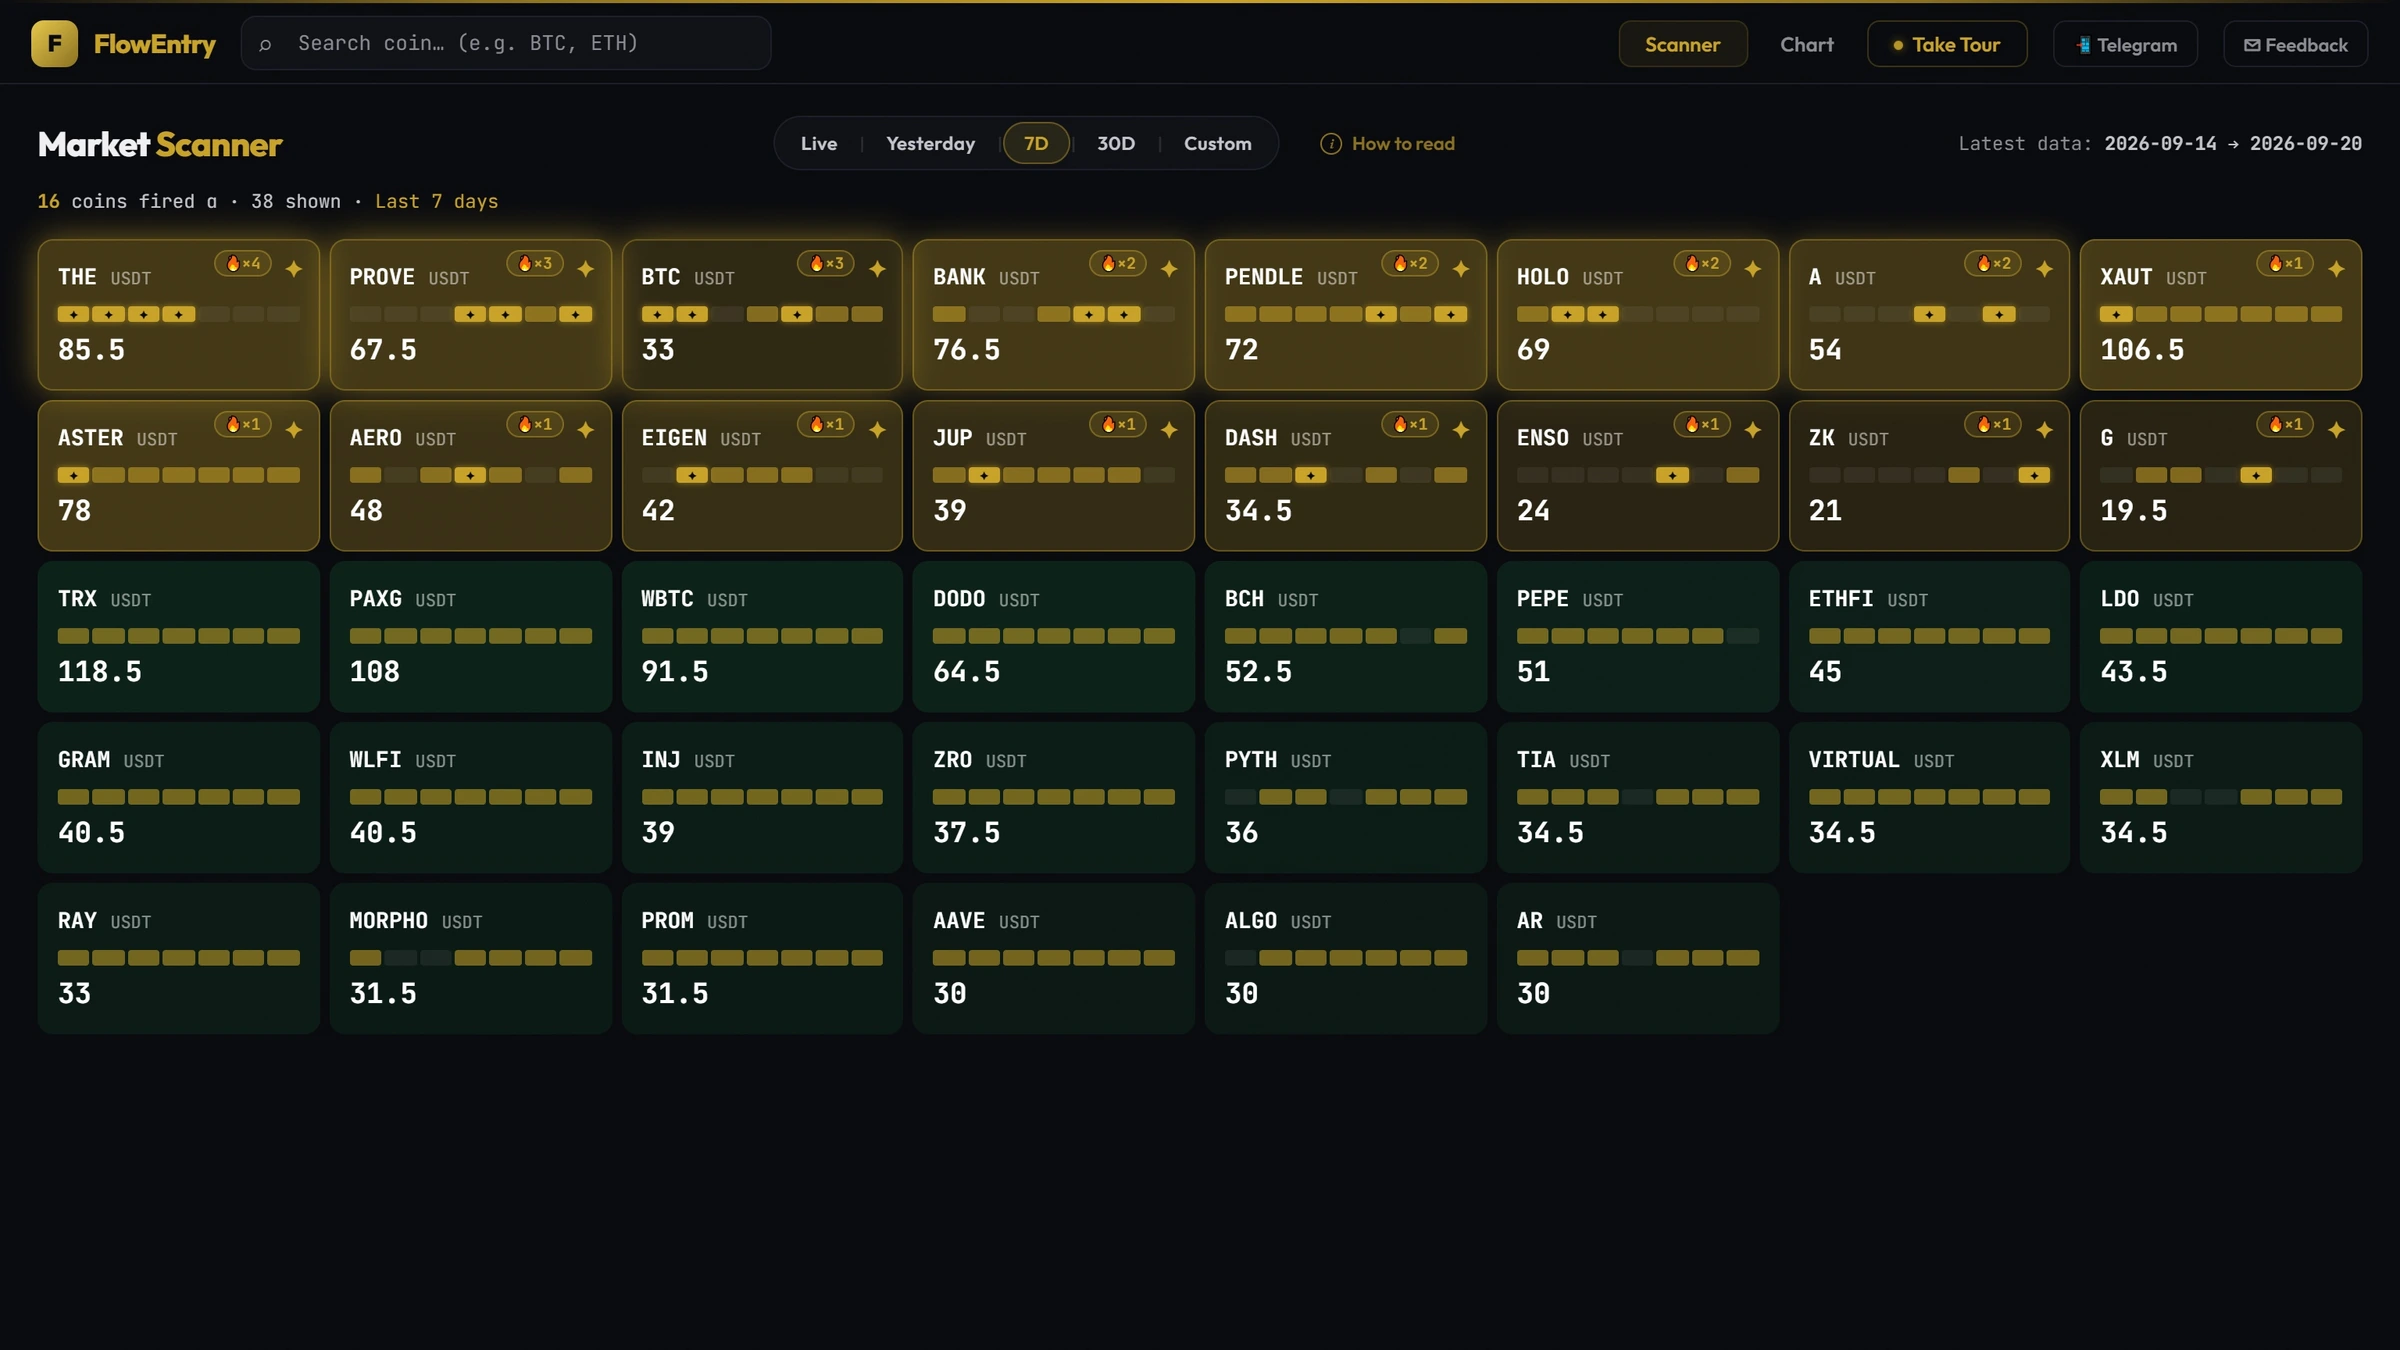Click the fire x1 badge on G card
Image resolution: width=2400 pixels, height=1350 pixels.
pyautogui.click(x=2285, y=425)
